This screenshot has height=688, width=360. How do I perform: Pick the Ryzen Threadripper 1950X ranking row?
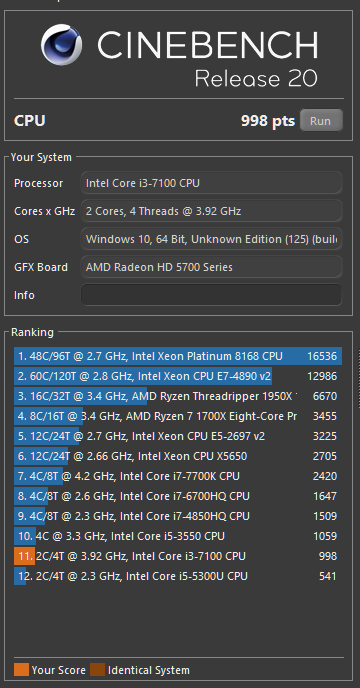[x=178, y=396]
